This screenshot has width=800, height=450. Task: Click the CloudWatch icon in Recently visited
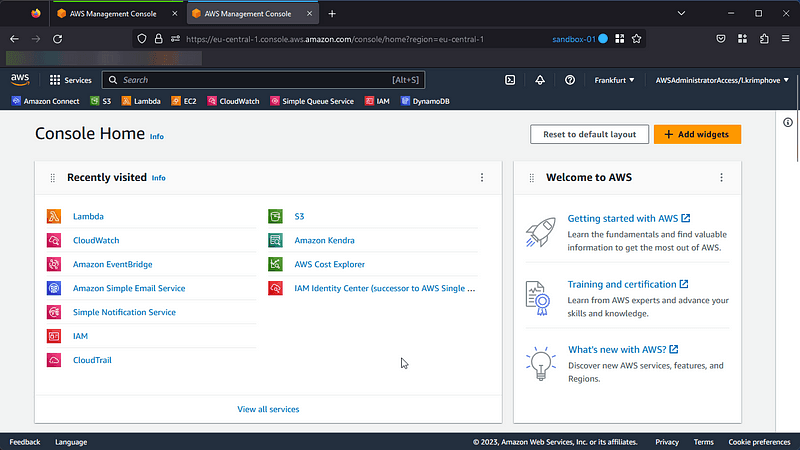(x=54, y=240)
